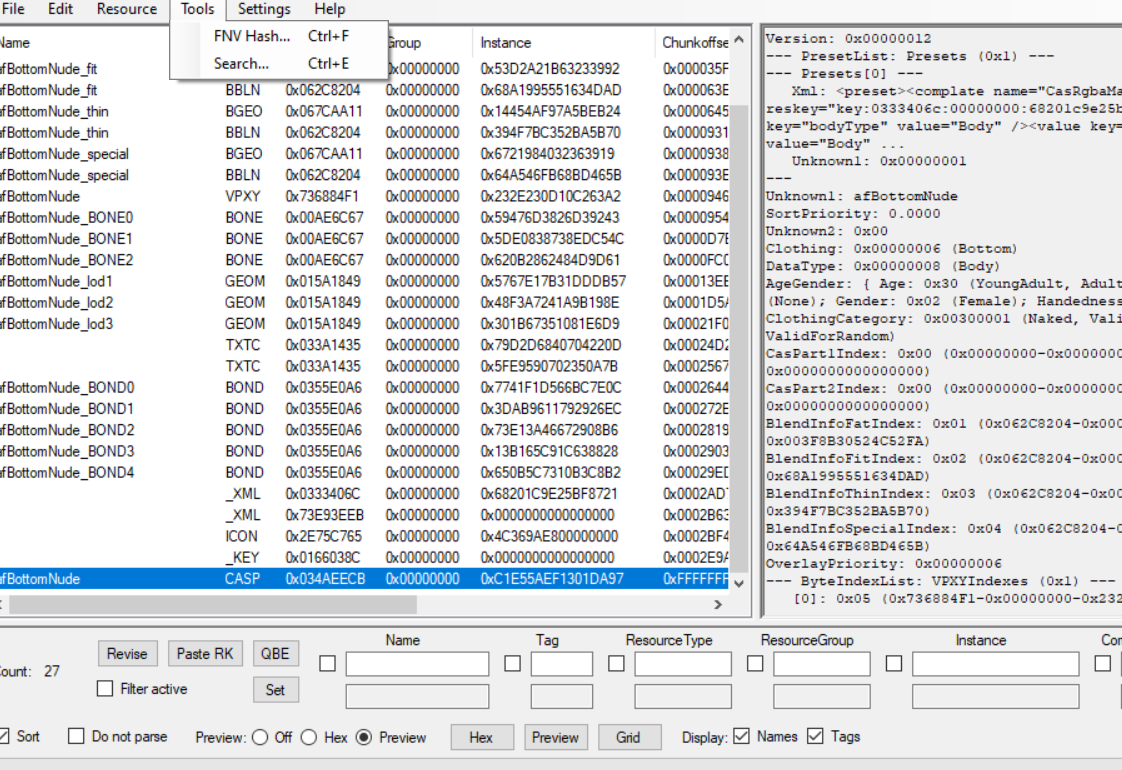This screenshot has width=1122, height=770.
Task: Open the Help menu
Action: click(330, 9)
